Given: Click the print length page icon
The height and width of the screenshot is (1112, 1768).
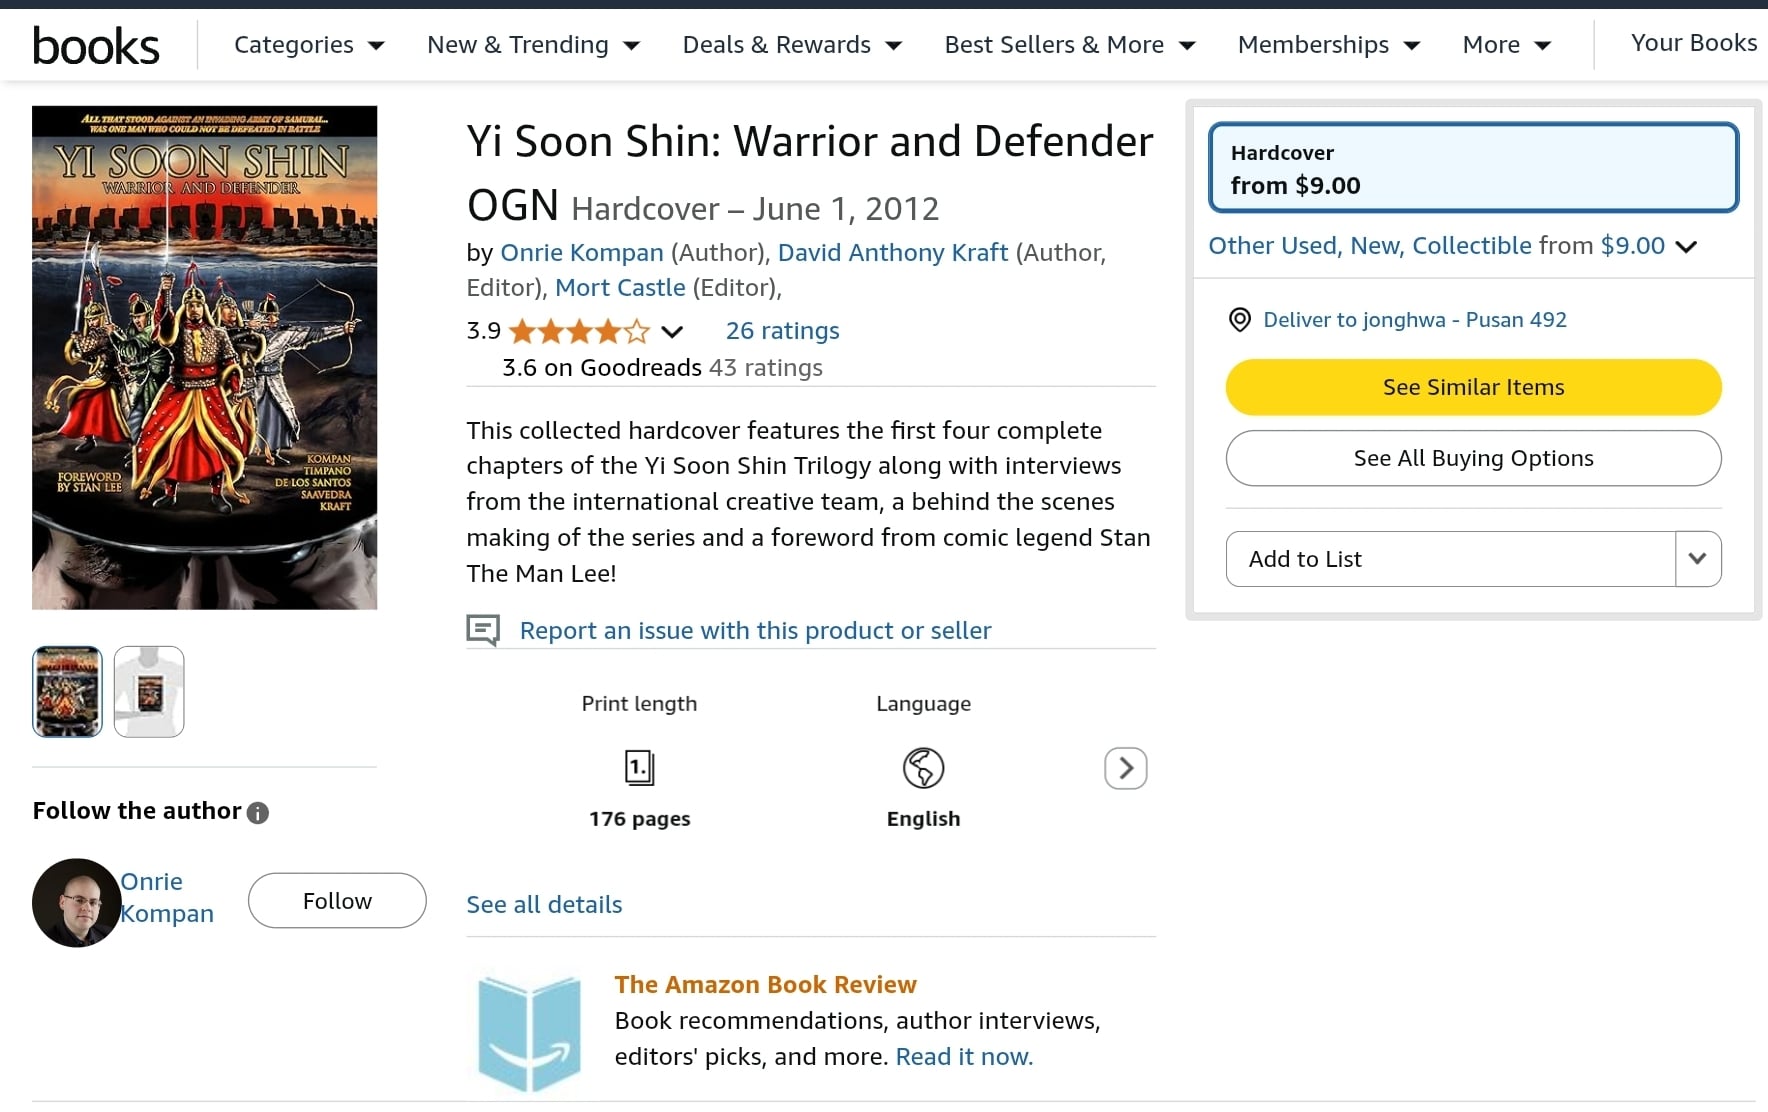Looking at the screenshot, I should [639, 768].
